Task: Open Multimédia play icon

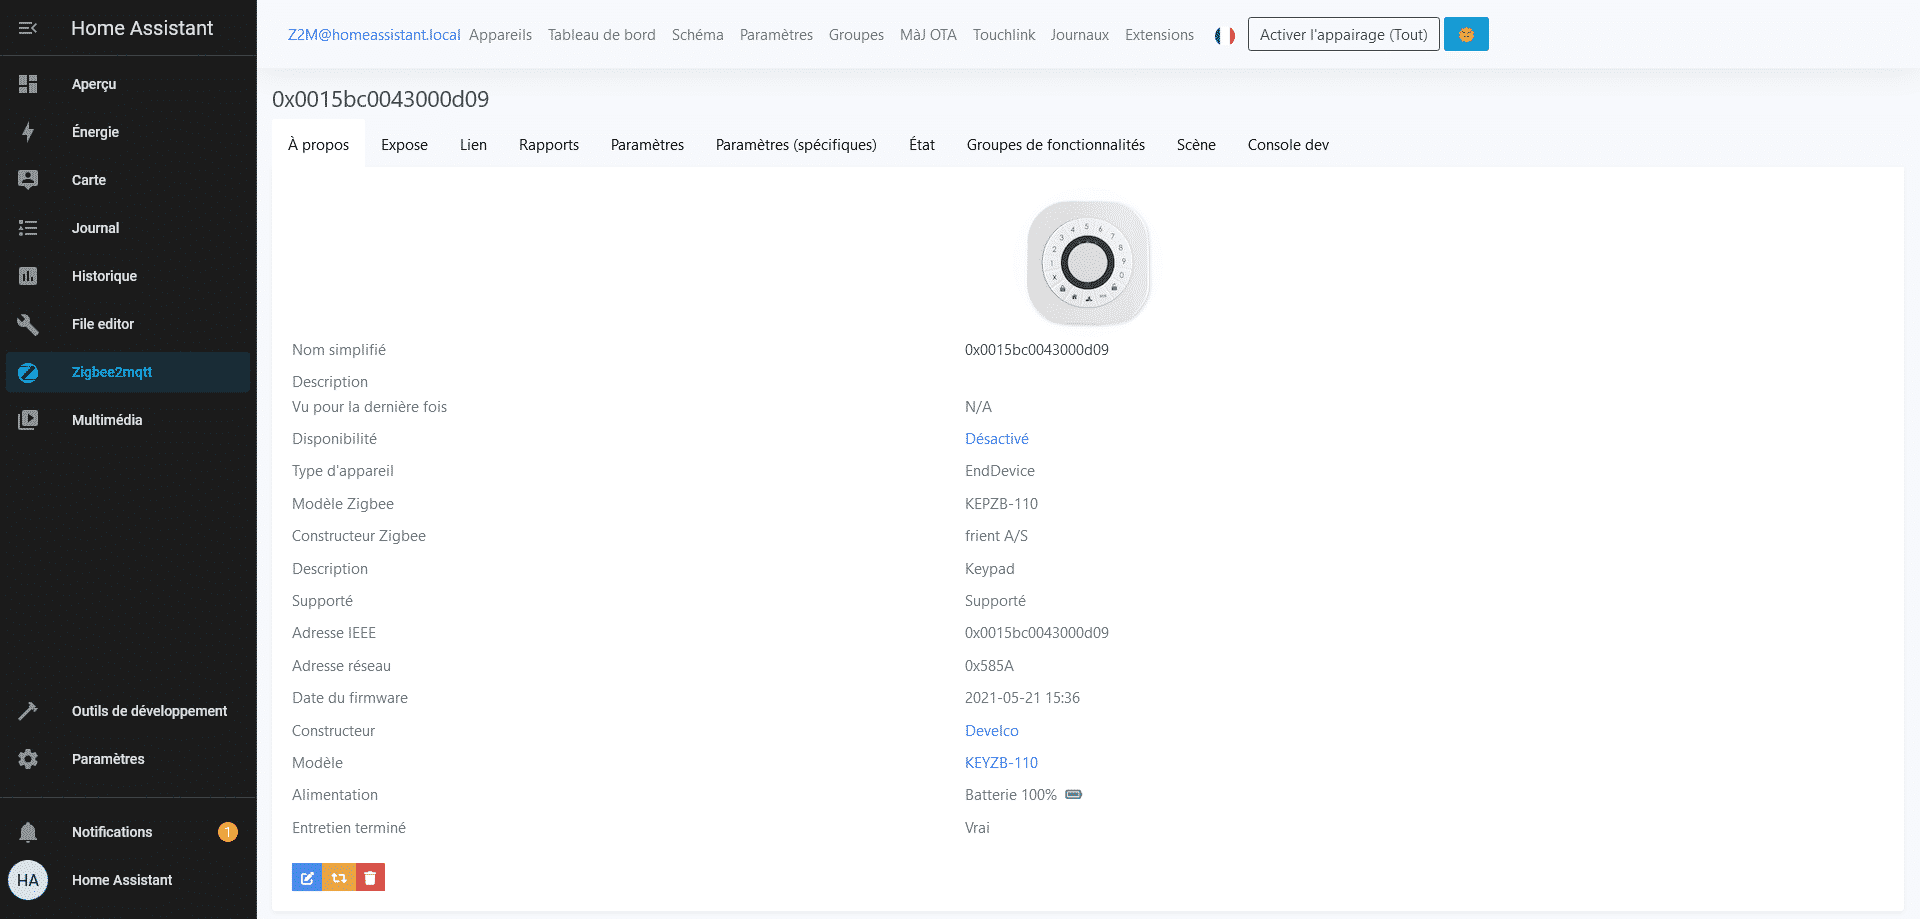Action: (x=28, y=420)
